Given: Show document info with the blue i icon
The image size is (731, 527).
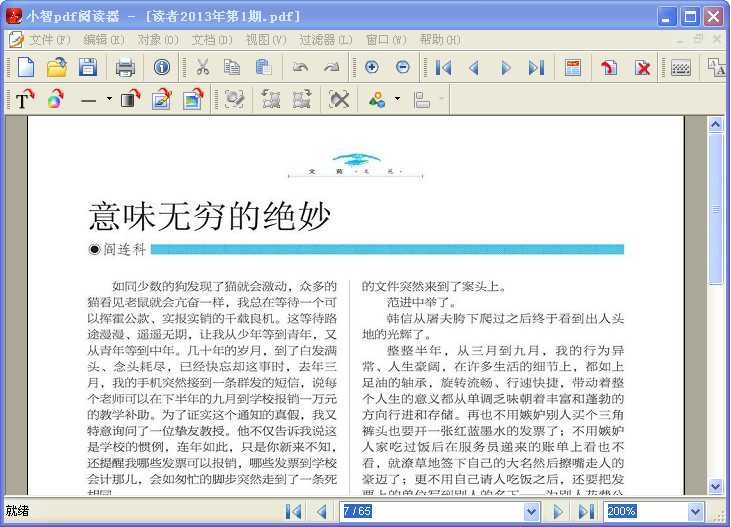Looking at the screenshot, I should (x=162, y=68).
